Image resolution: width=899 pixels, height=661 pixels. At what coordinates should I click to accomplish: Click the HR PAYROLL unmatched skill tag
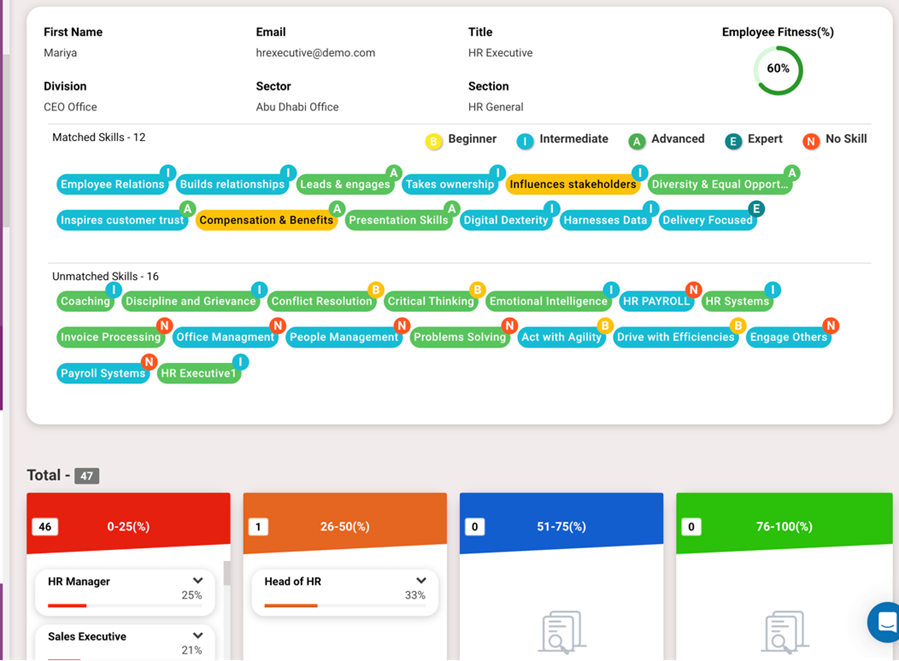(x=656, y=301)
